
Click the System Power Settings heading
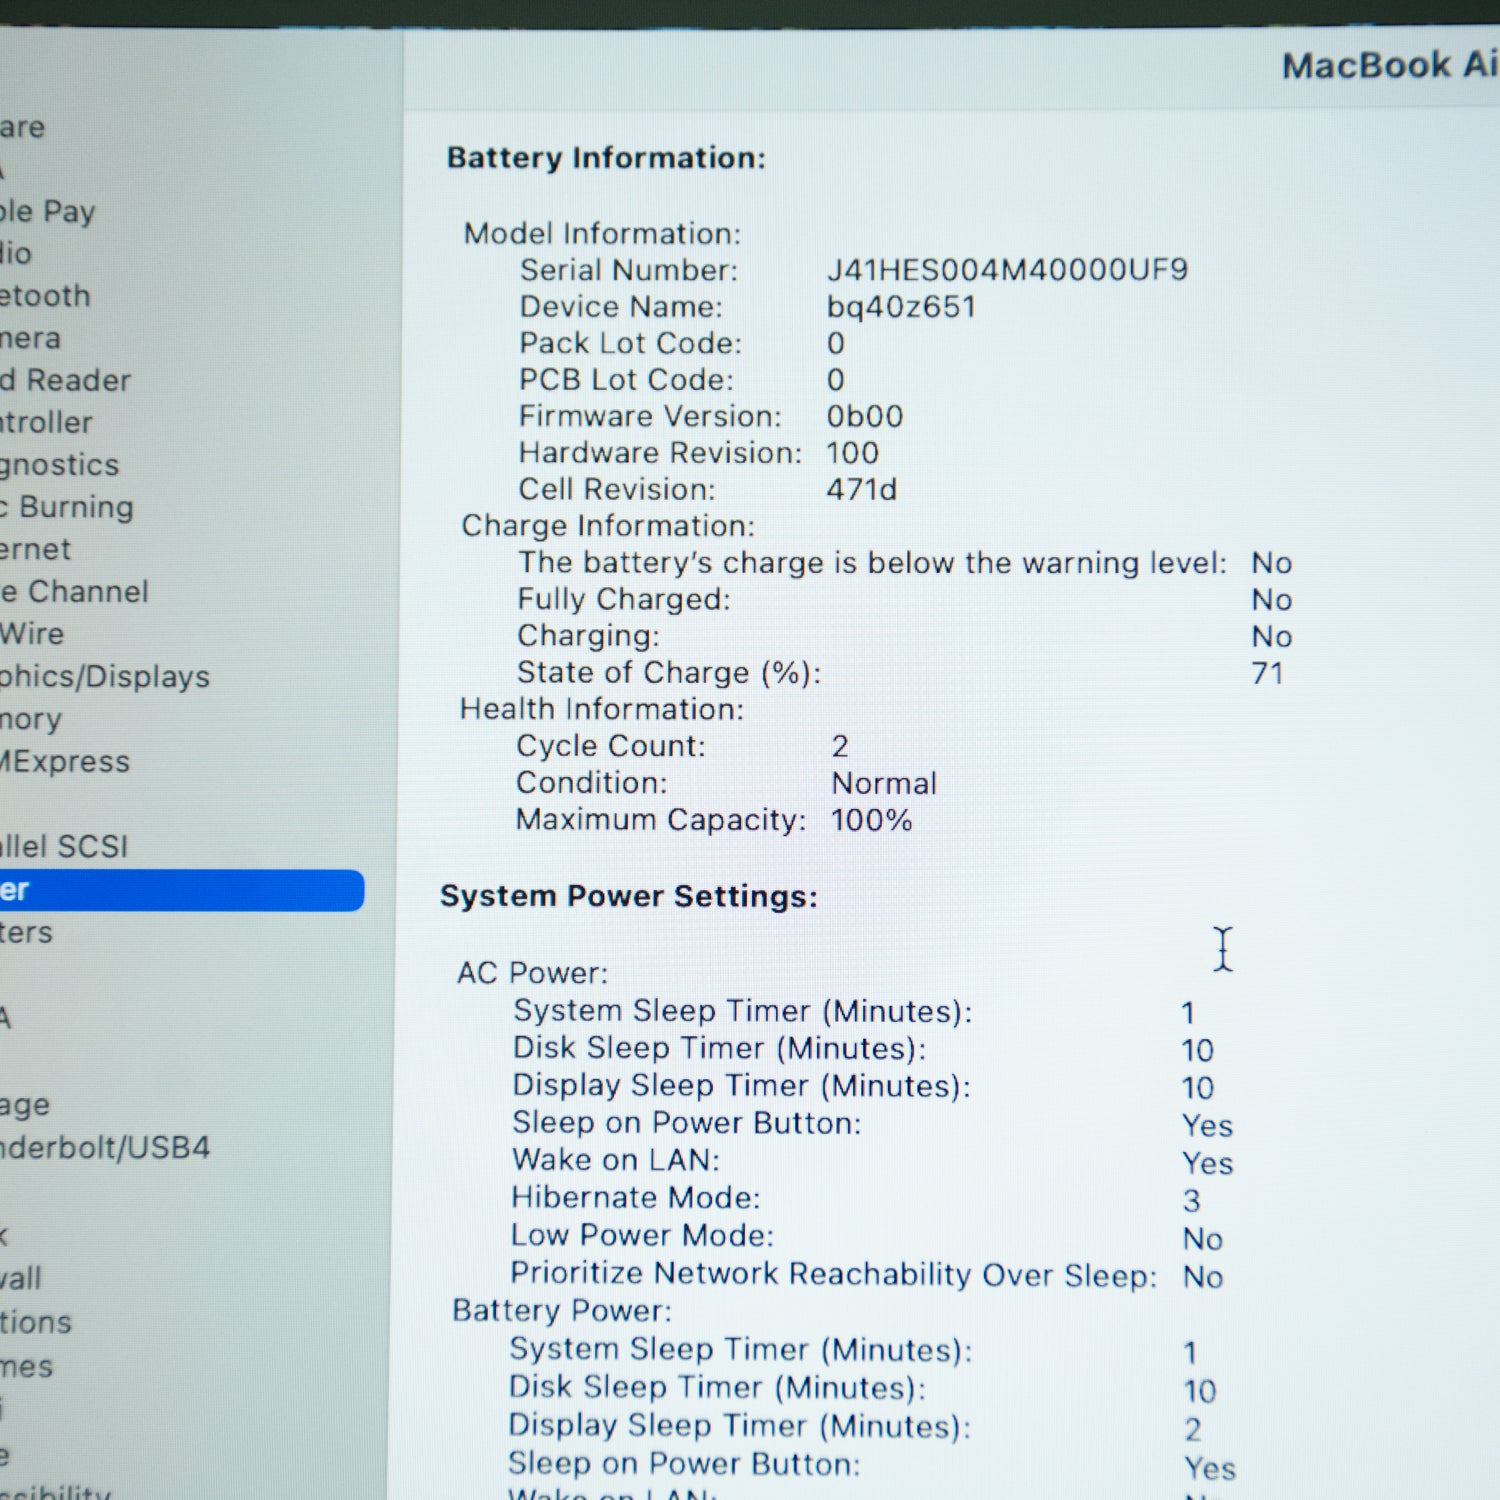629,896
